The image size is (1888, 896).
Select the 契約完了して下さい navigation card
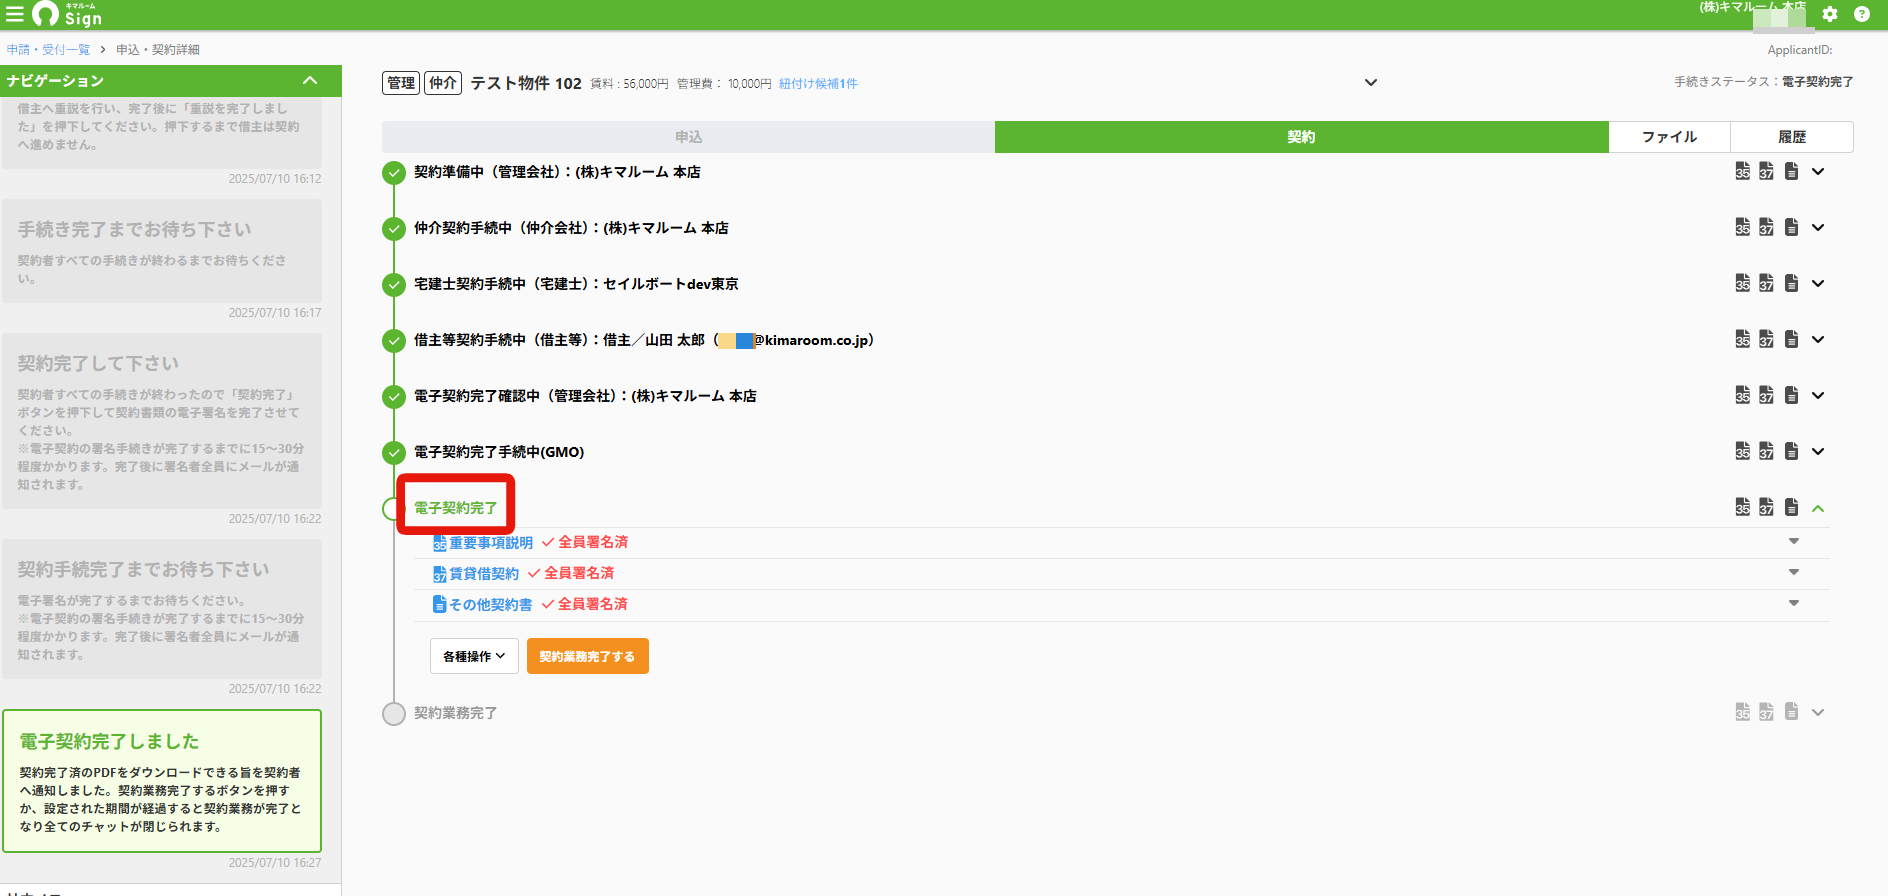click(162, 420)
